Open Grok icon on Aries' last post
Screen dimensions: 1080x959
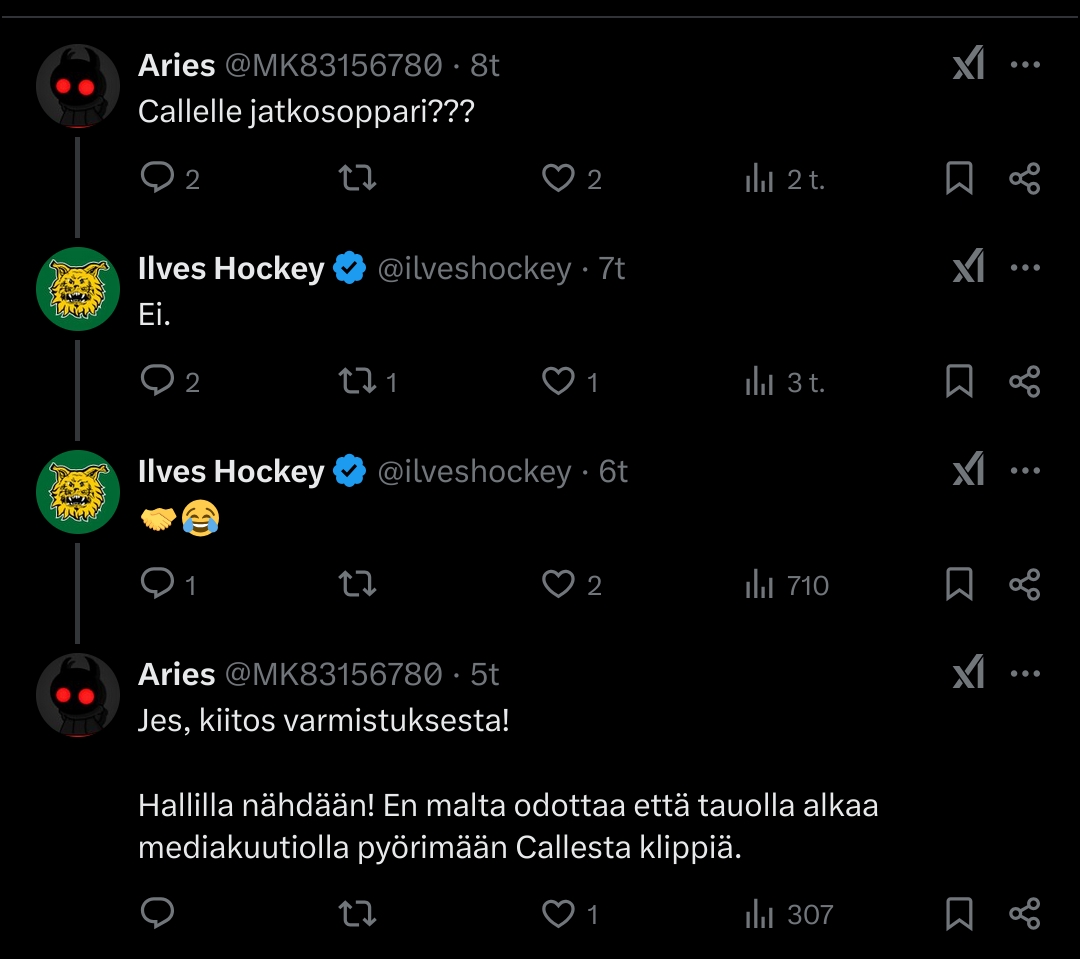[x=968, y=675]
